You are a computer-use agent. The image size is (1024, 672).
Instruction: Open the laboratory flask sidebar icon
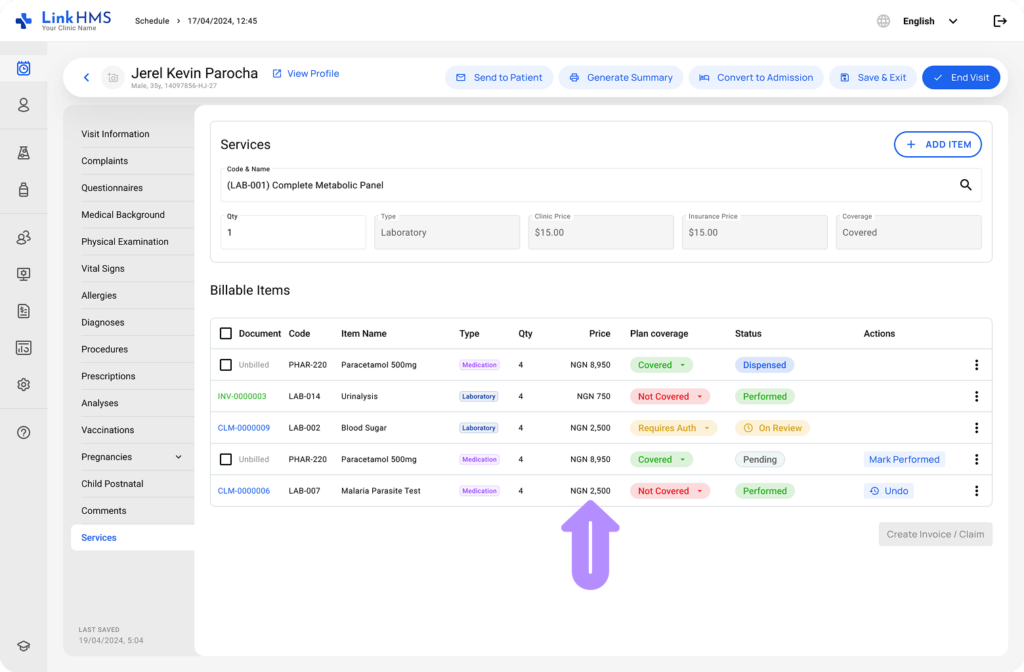point(24,153)
